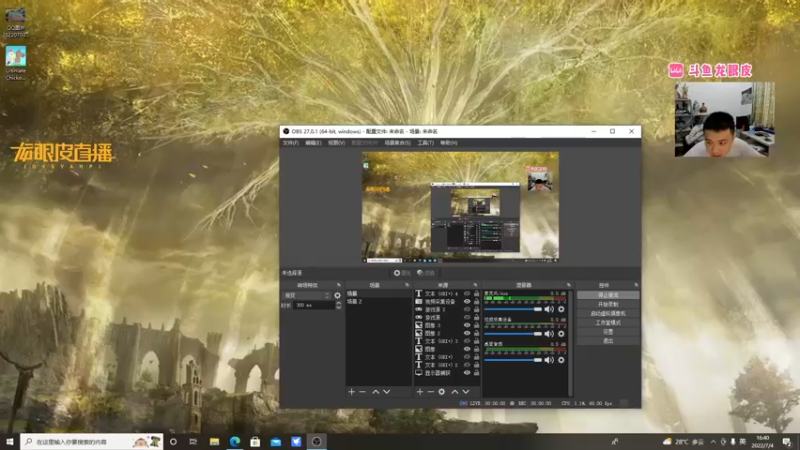Screen dimensions: 800x450
Task: Open the 编辑(E) menu
Action: coord(313,143)
